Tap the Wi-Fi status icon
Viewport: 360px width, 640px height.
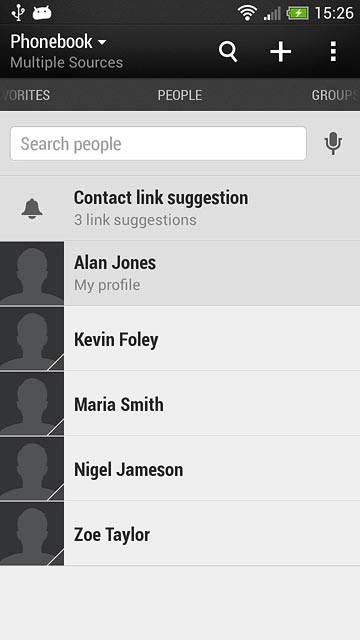[247, 13]
